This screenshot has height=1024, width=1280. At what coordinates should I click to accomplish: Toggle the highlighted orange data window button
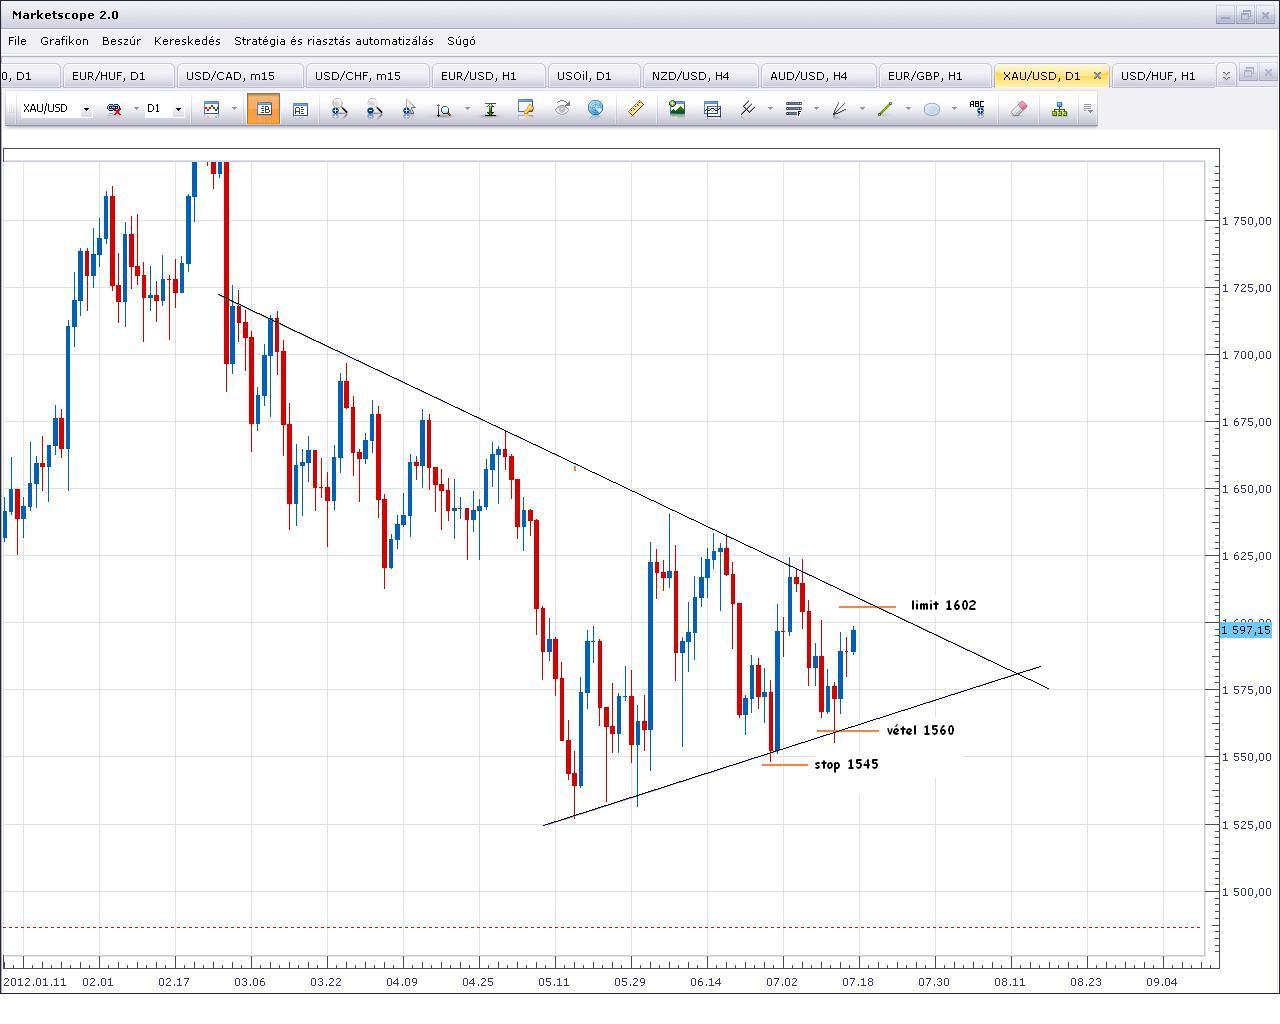click(263, 108)
